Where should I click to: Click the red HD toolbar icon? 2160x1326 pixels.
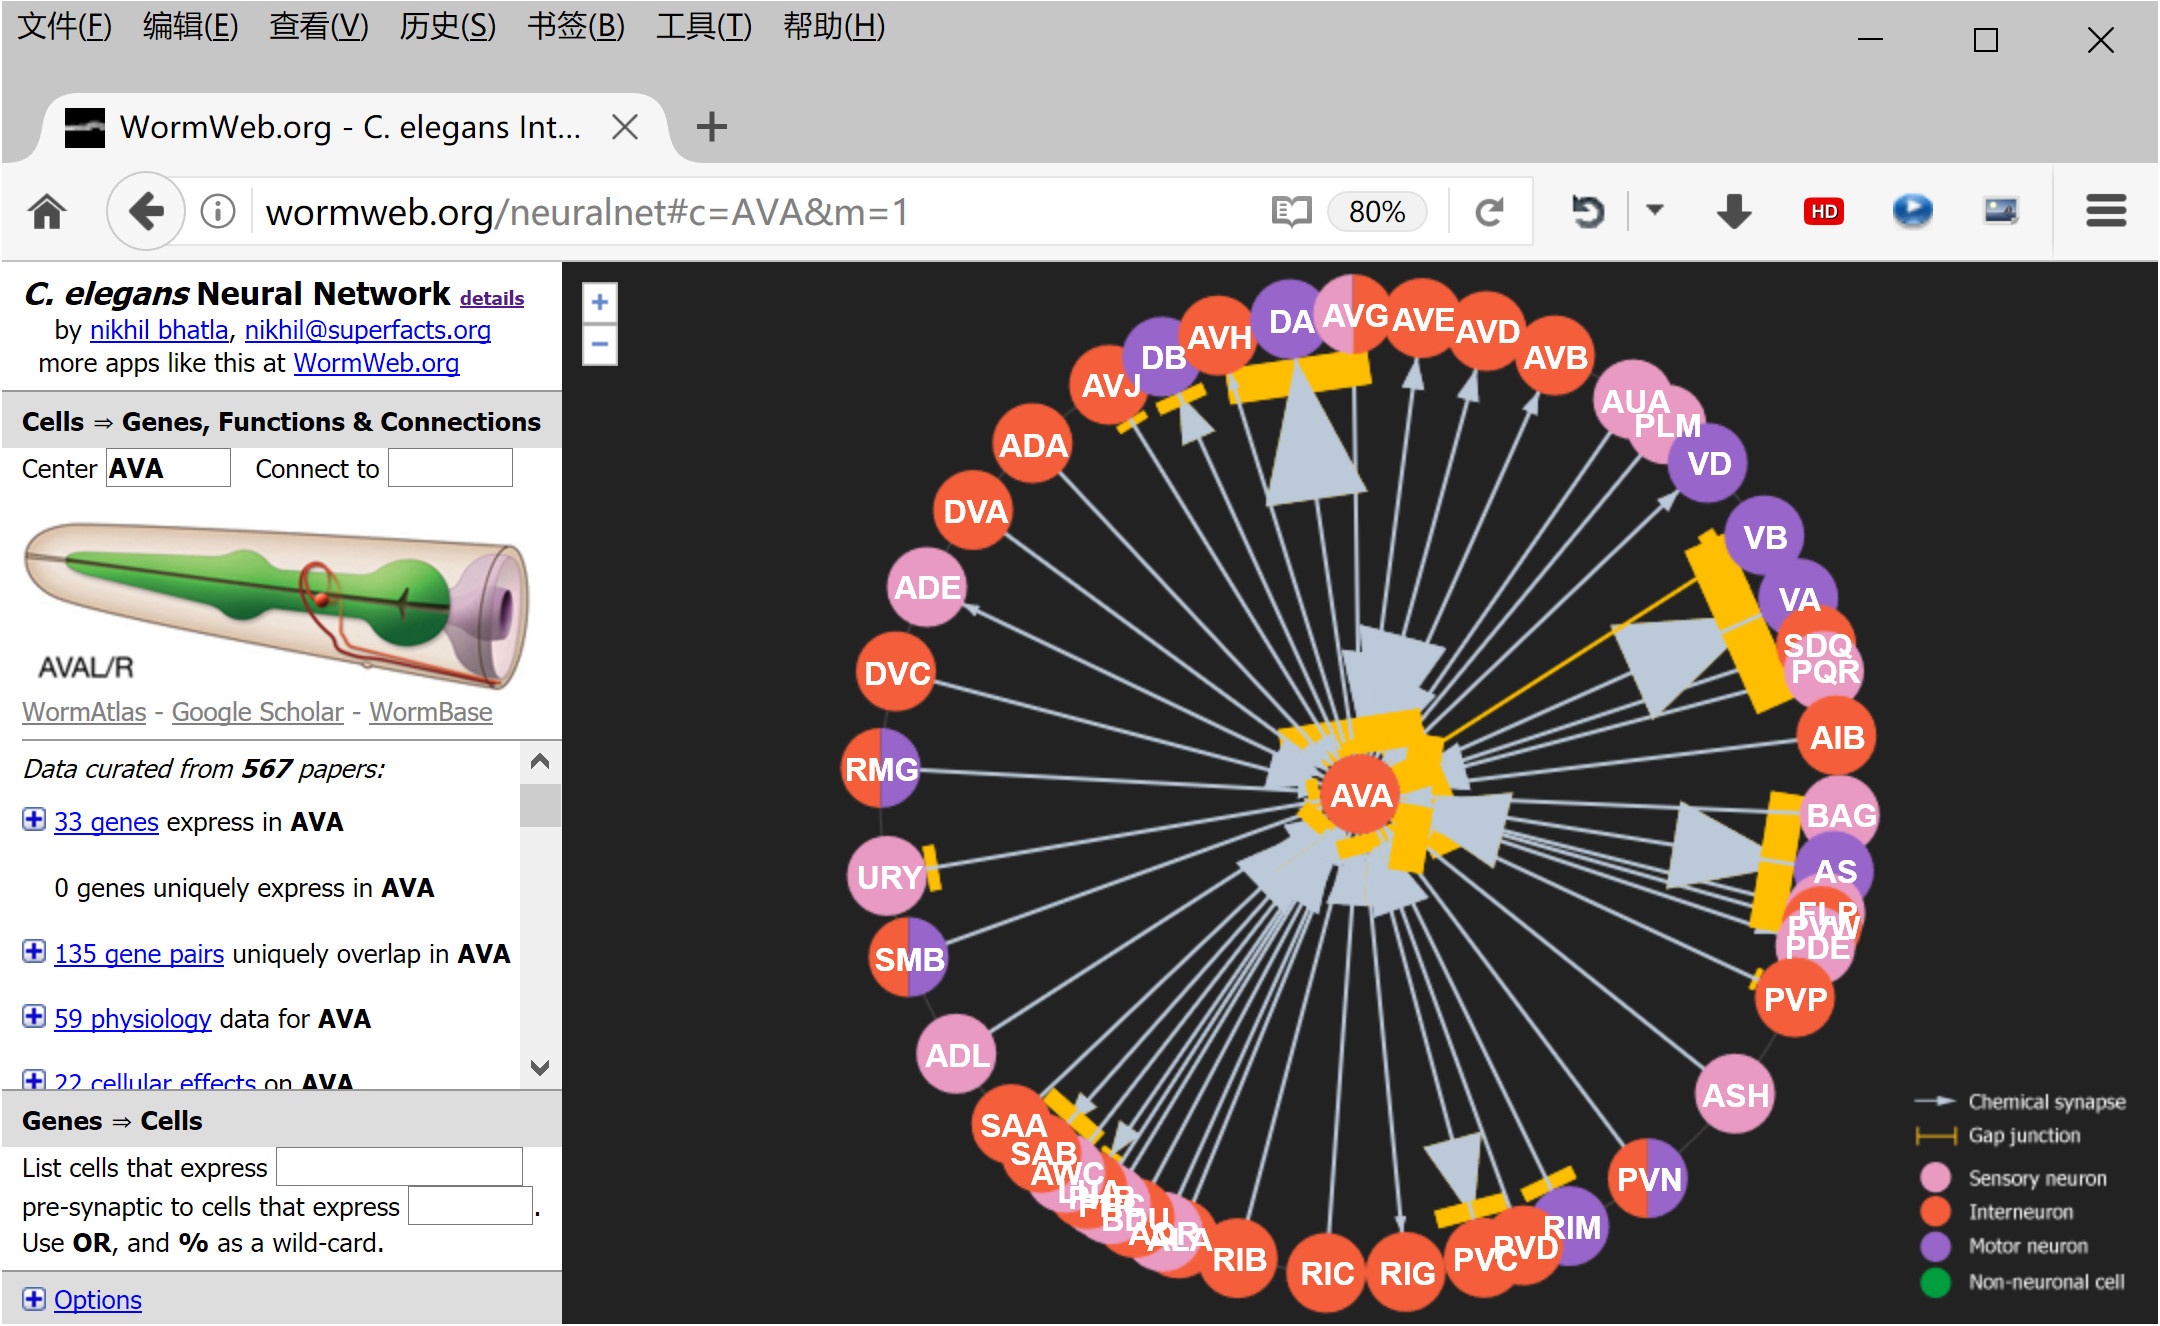pos(1824,212)
